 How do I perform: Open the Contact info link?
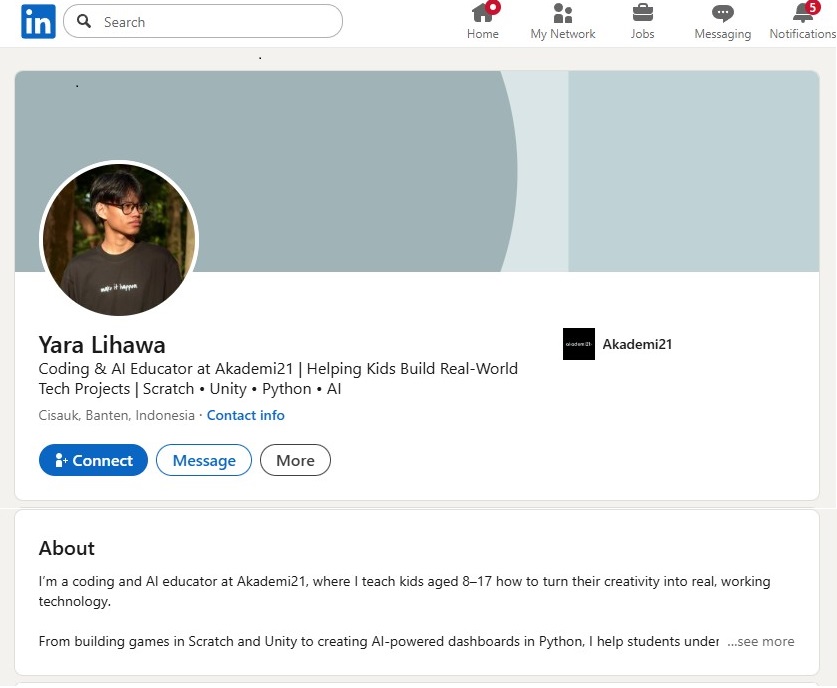click(245, 415)
